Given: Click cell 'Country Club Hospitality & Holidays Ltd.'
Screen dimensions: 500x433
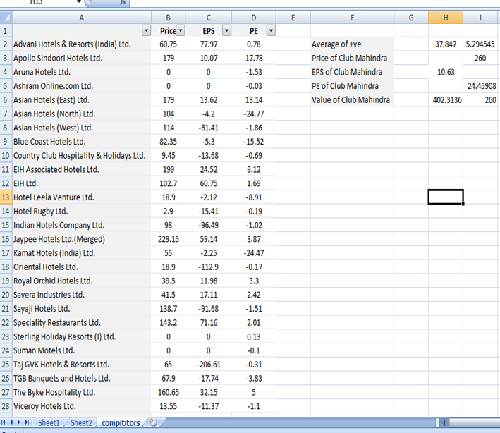Looking at the screenshot, I should tap(82, 156).
